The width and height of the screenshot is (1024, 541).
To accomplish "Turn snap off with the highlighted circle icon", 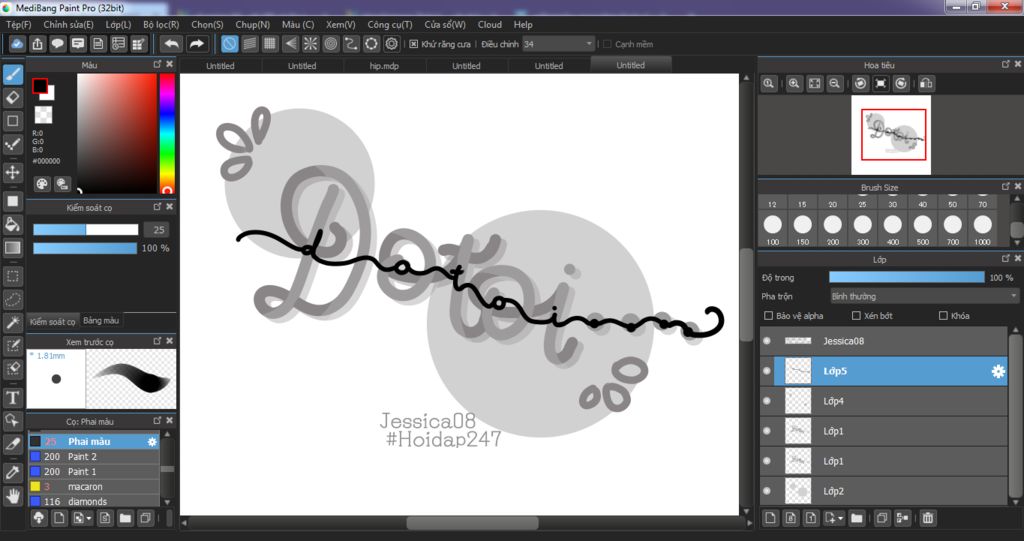I will coord(229,44).
